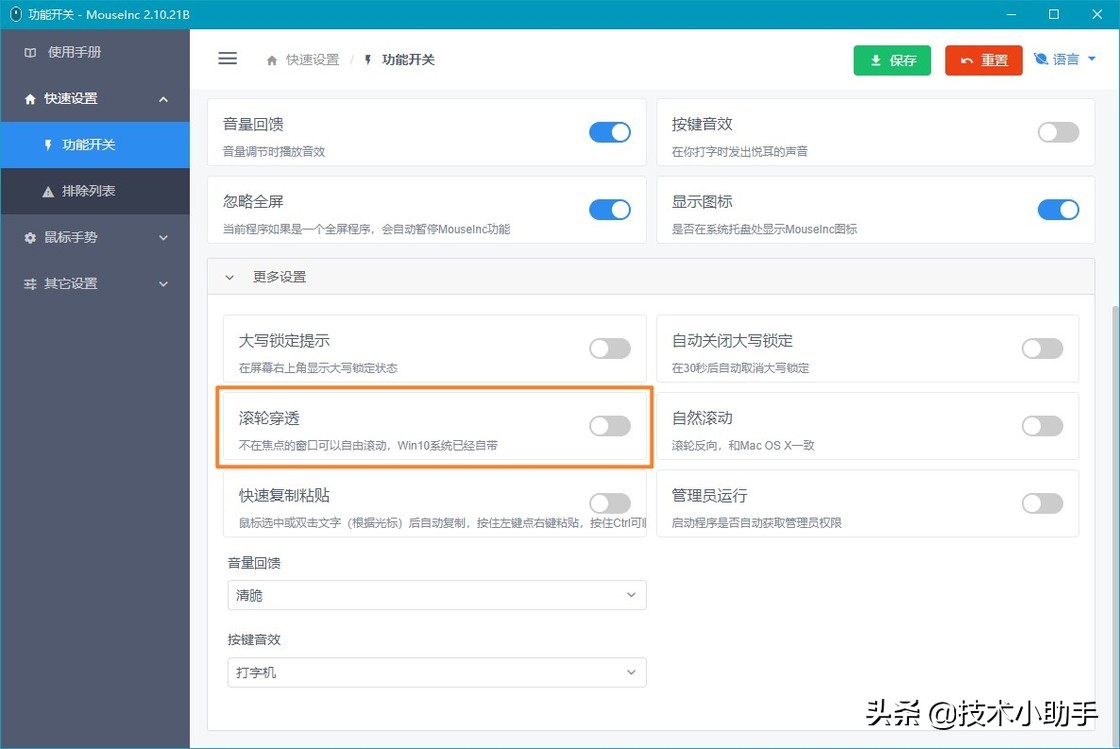Click the download icon on the 保存 button
The height and width of the screenshot is (749, 1120).
click(874, 60)
